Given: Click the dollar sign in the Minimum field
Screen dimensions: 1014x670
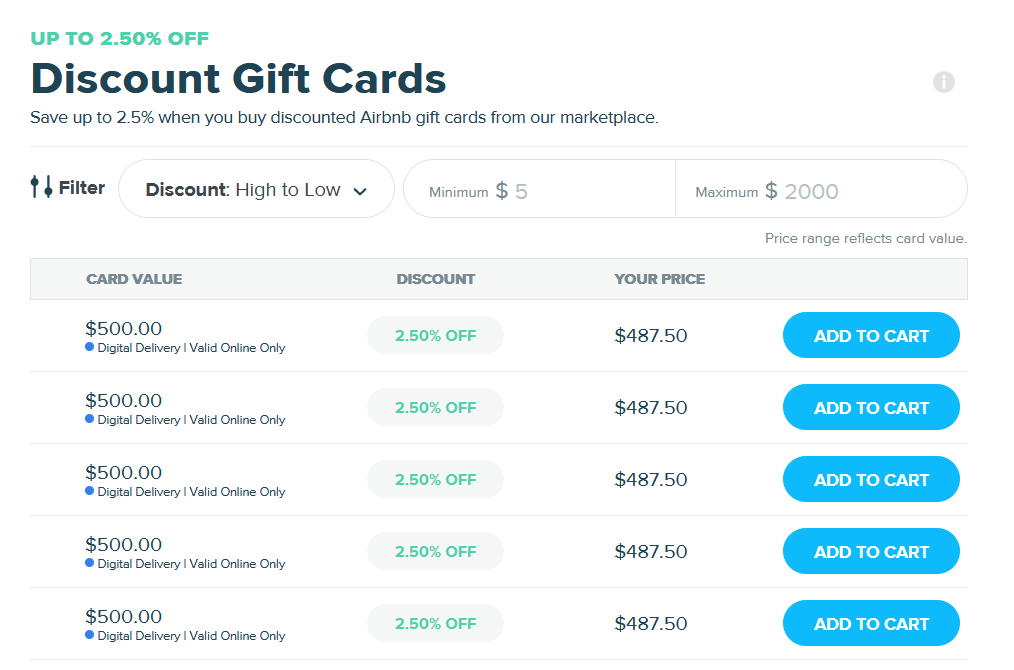Looking at the screenshot, I should (500, 188).
